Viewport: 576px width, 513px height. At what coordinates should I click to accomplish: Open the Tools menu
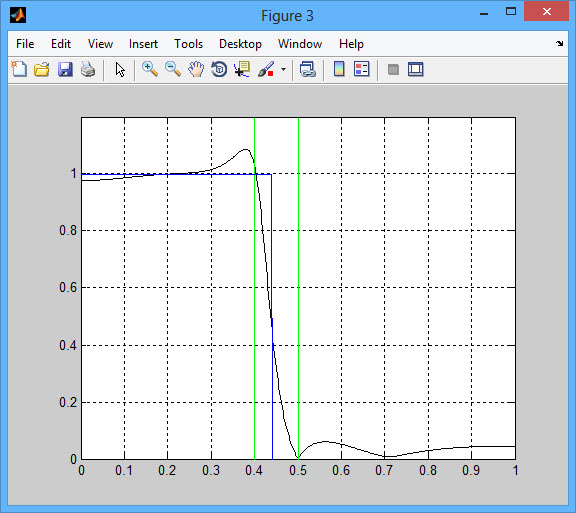[188, 44]
